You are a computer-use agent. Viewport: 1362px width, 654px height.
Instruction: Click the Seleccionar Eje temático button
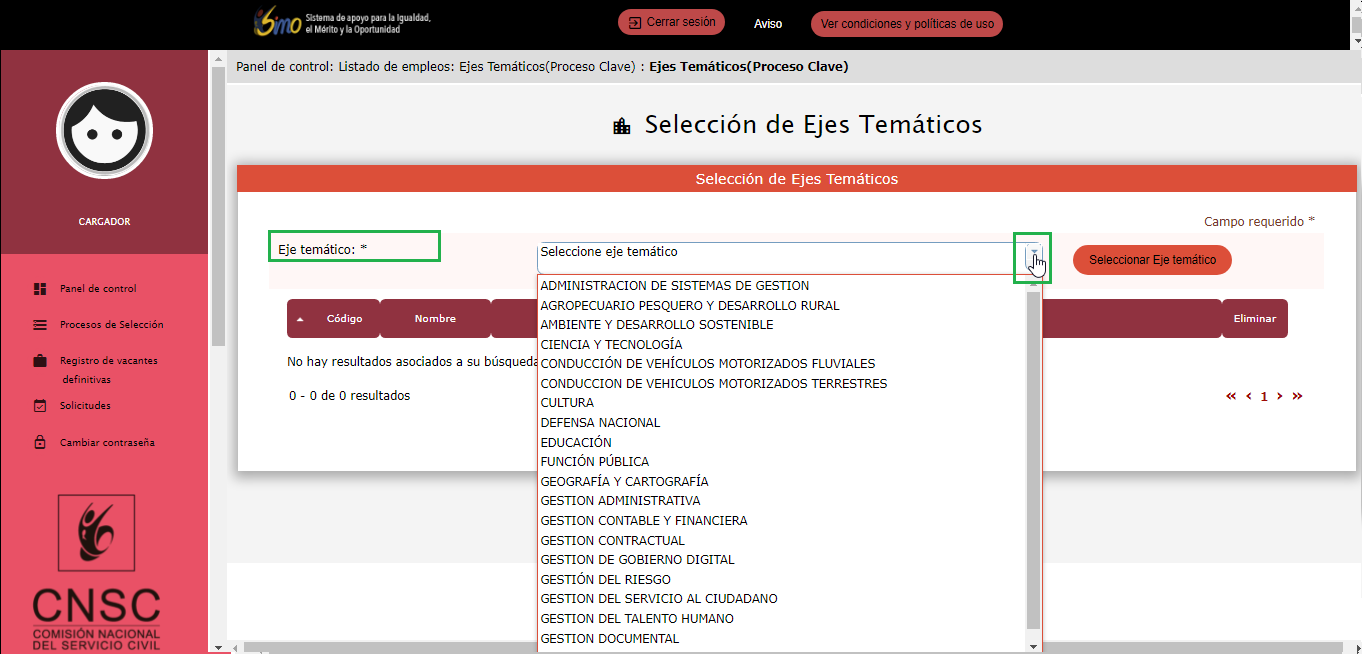coord(1152,260)
